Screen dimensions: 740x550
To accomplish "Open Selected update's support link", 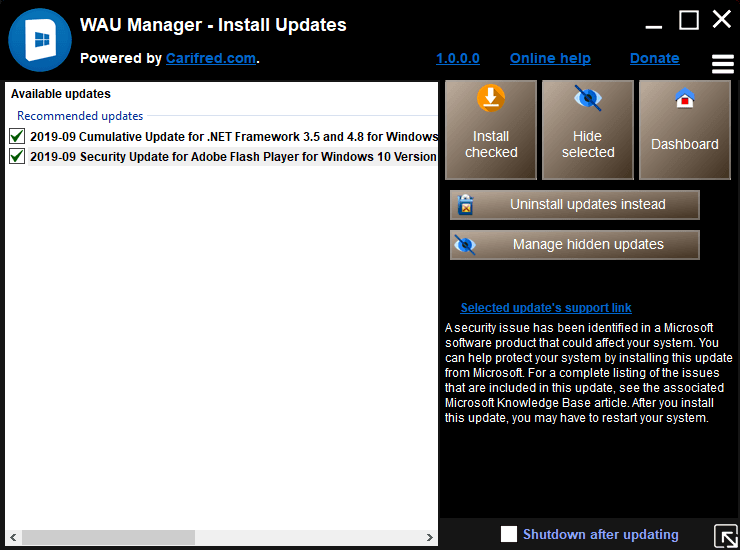I will pos(546,308).
